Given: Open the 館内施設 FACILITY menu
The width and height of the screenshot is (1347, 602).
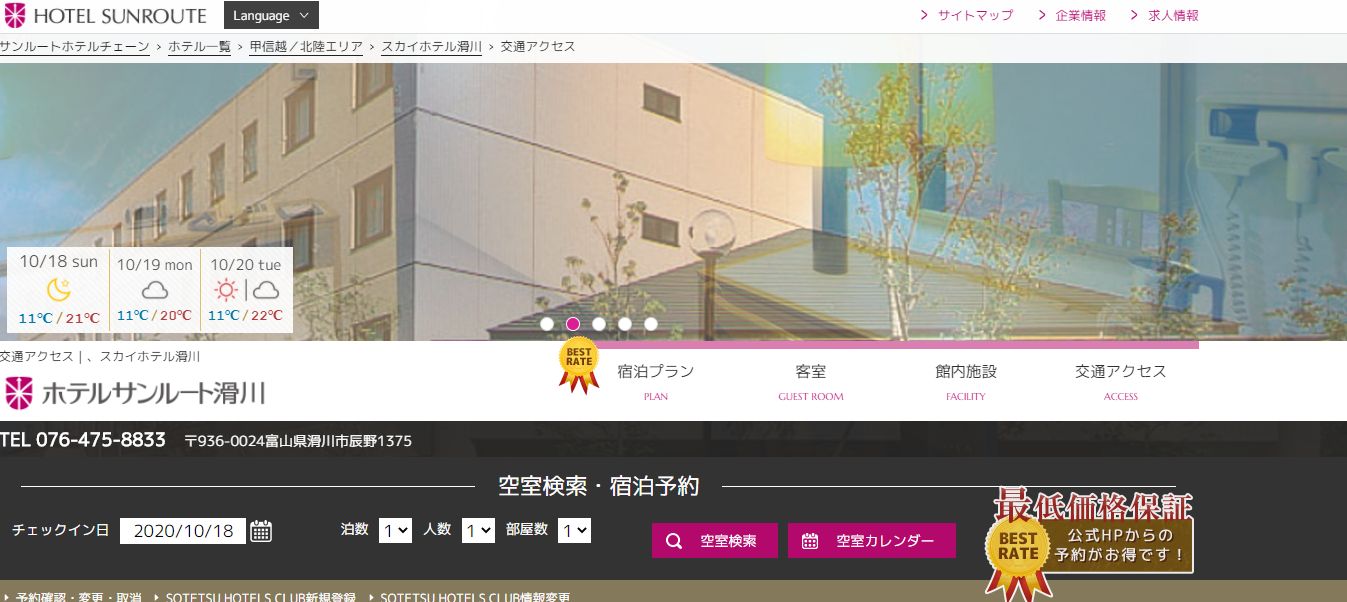Looking at the screenshot, I should click(966, 381).
